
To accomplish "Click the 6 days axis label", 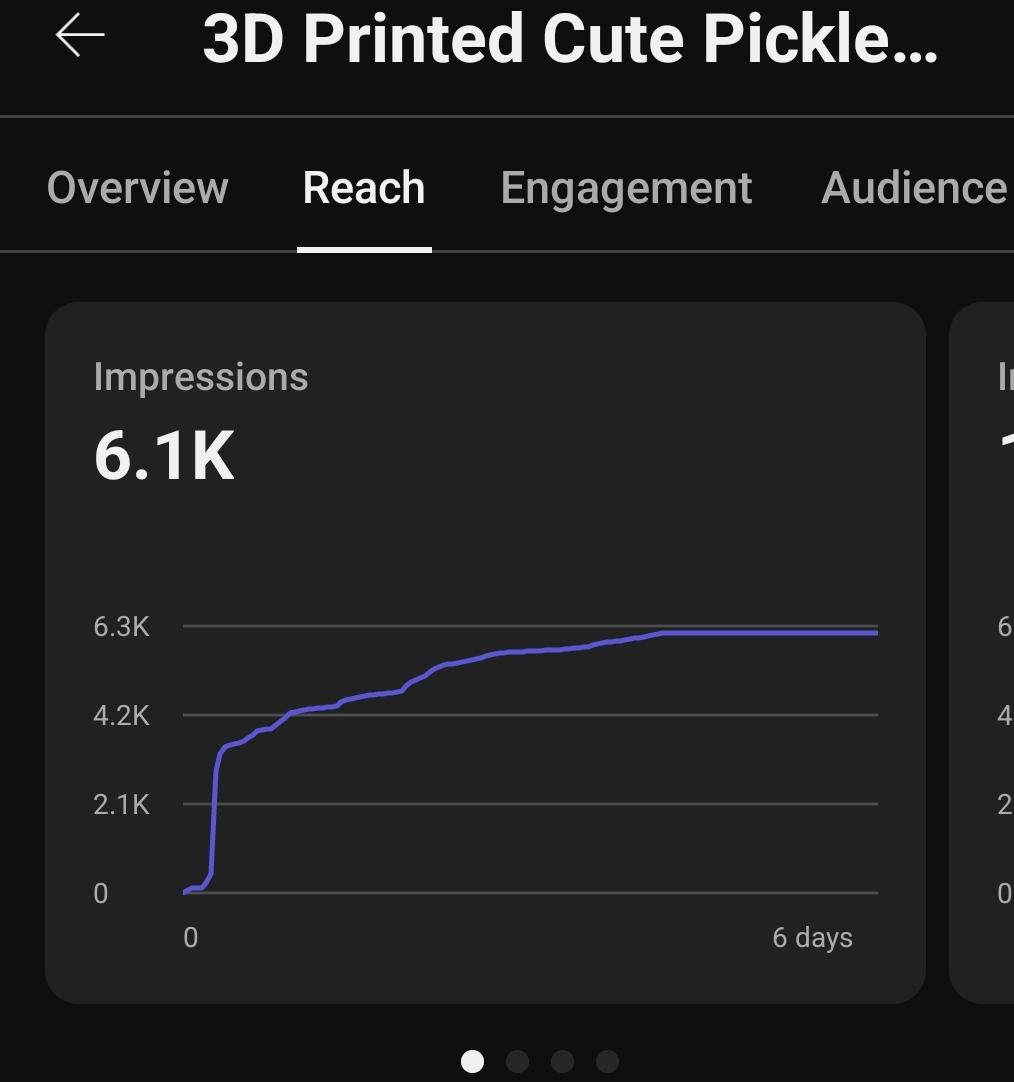I will [812, 938].
